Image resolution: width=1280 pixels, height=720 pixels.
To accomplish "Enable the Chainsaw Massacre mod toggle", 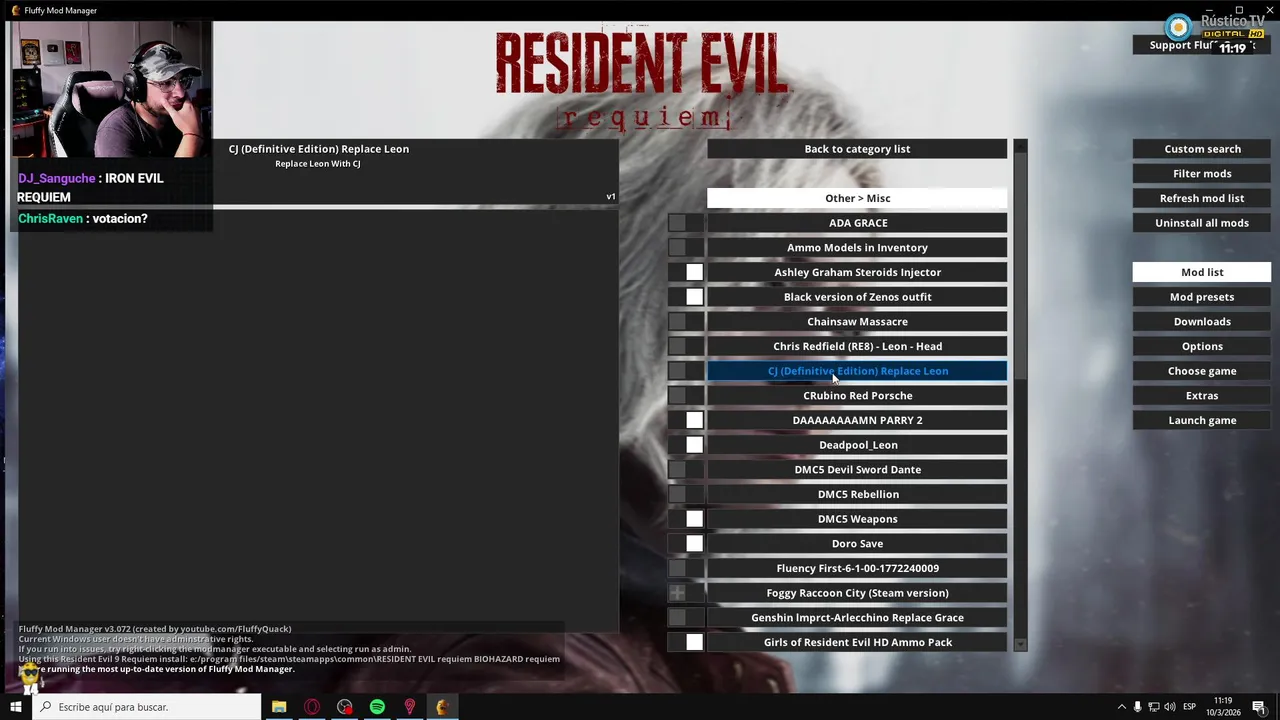I will [686, 322].
